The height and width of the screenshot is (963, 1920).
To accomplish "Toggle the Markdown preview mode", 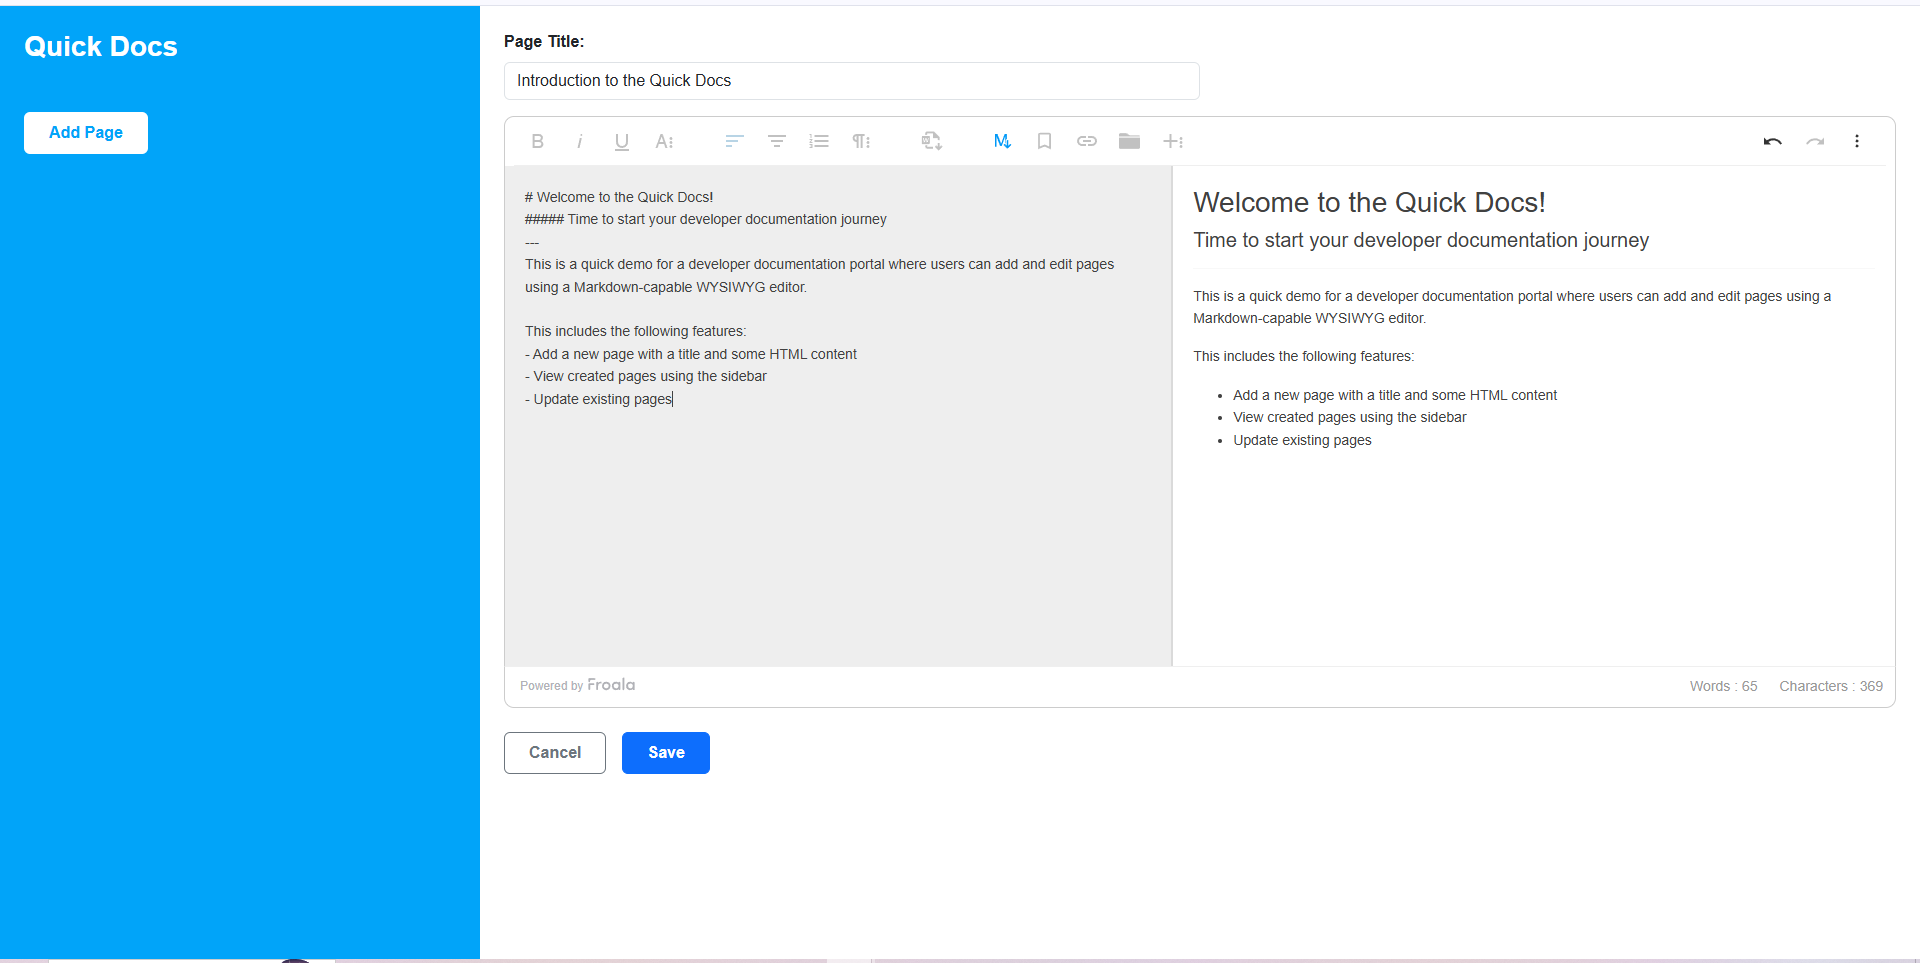I will tap(1002, 141).
